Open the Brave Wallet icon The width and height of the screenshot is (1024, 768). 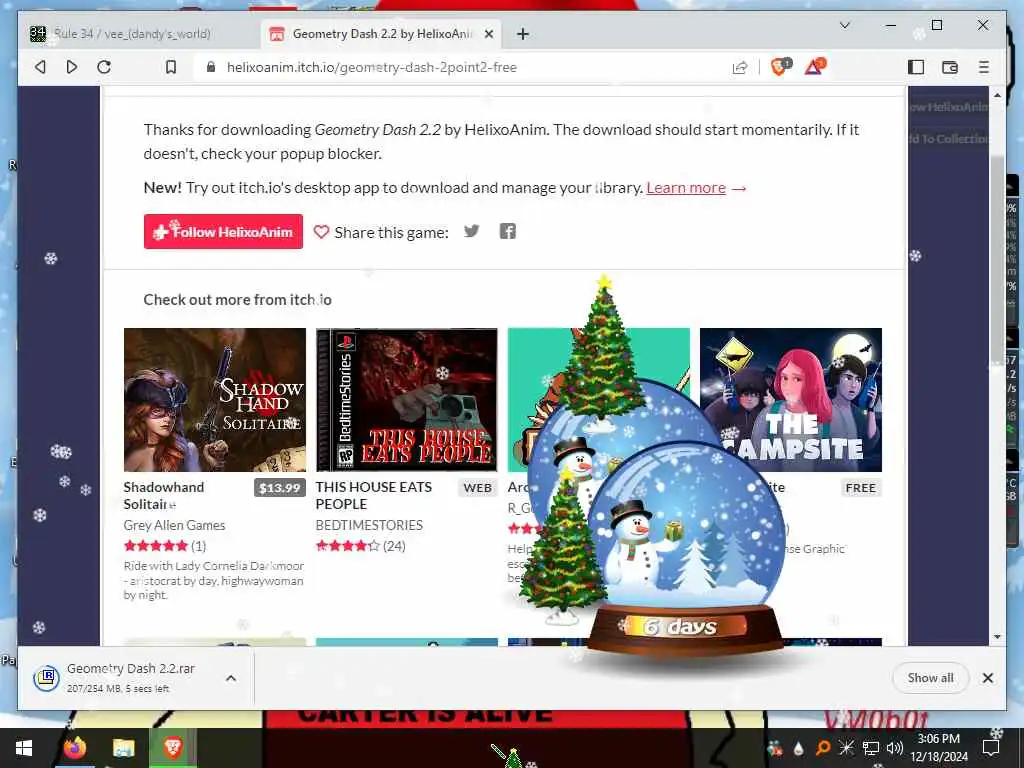[950, 67]
